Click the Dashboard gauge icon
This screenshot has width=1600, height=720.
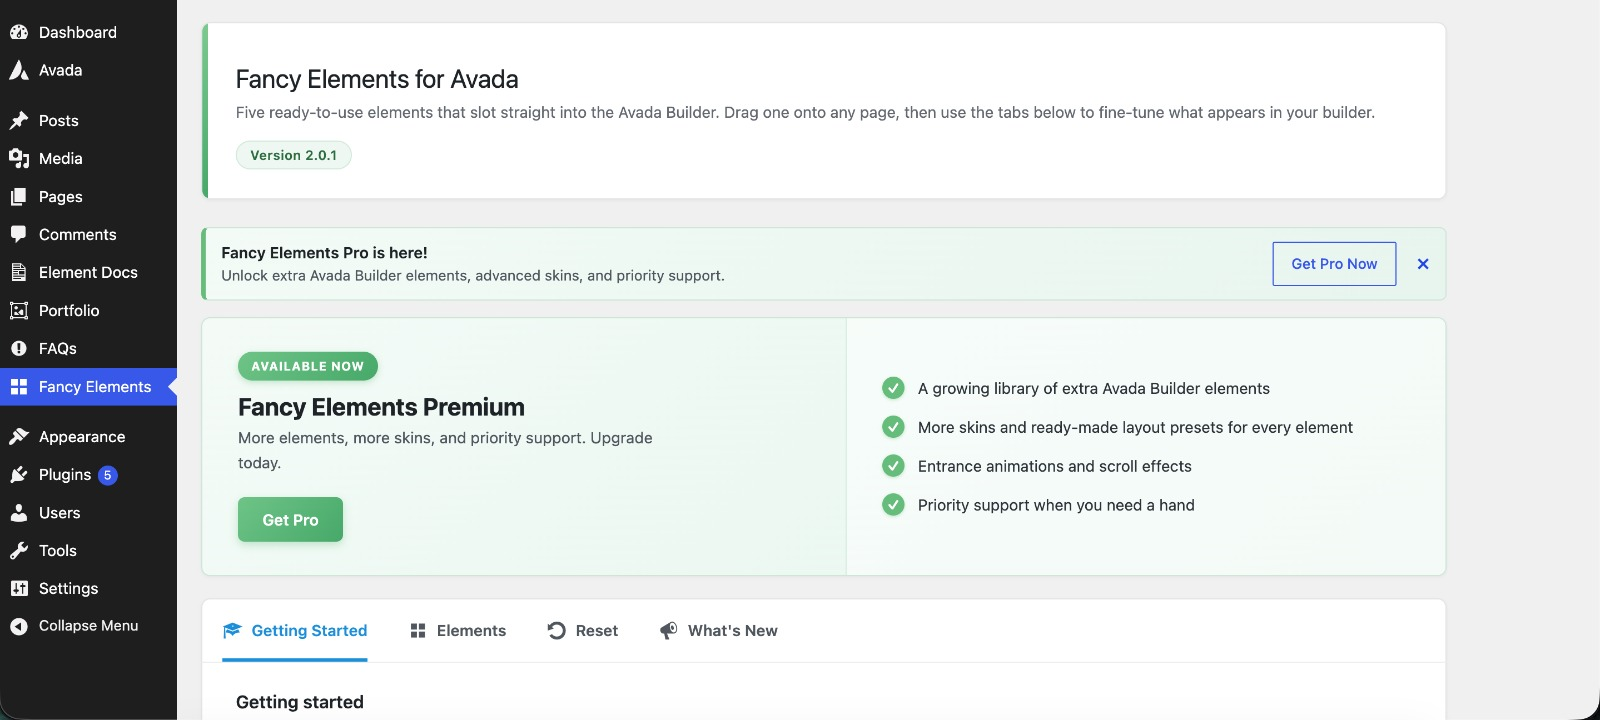(x=18, y=32)
